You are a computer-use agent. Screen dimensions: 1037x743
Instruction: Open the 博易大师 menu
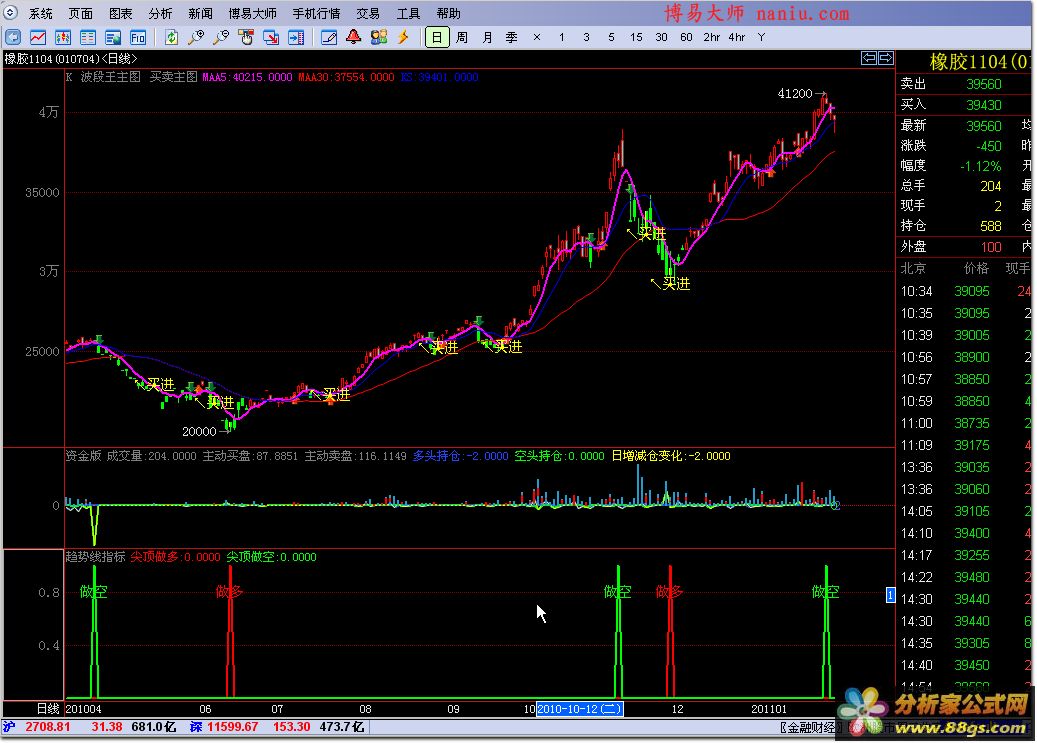point(253,13)
